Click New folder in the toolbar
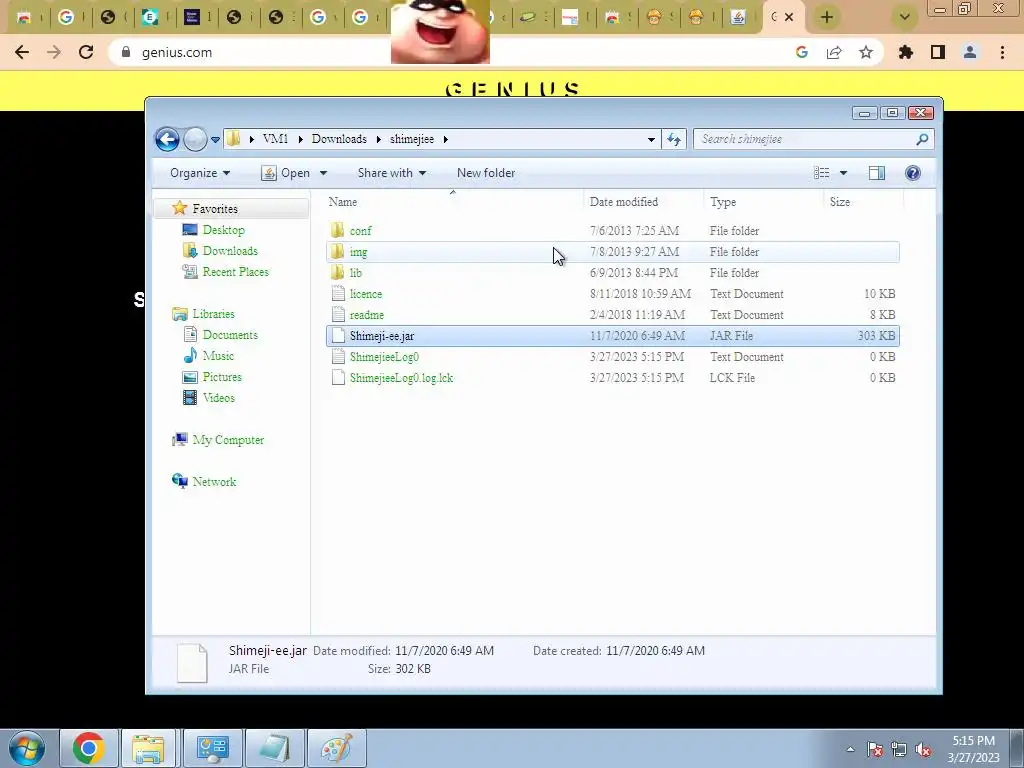Screen dimensions: 1024x768 click(x=486, y=173)
